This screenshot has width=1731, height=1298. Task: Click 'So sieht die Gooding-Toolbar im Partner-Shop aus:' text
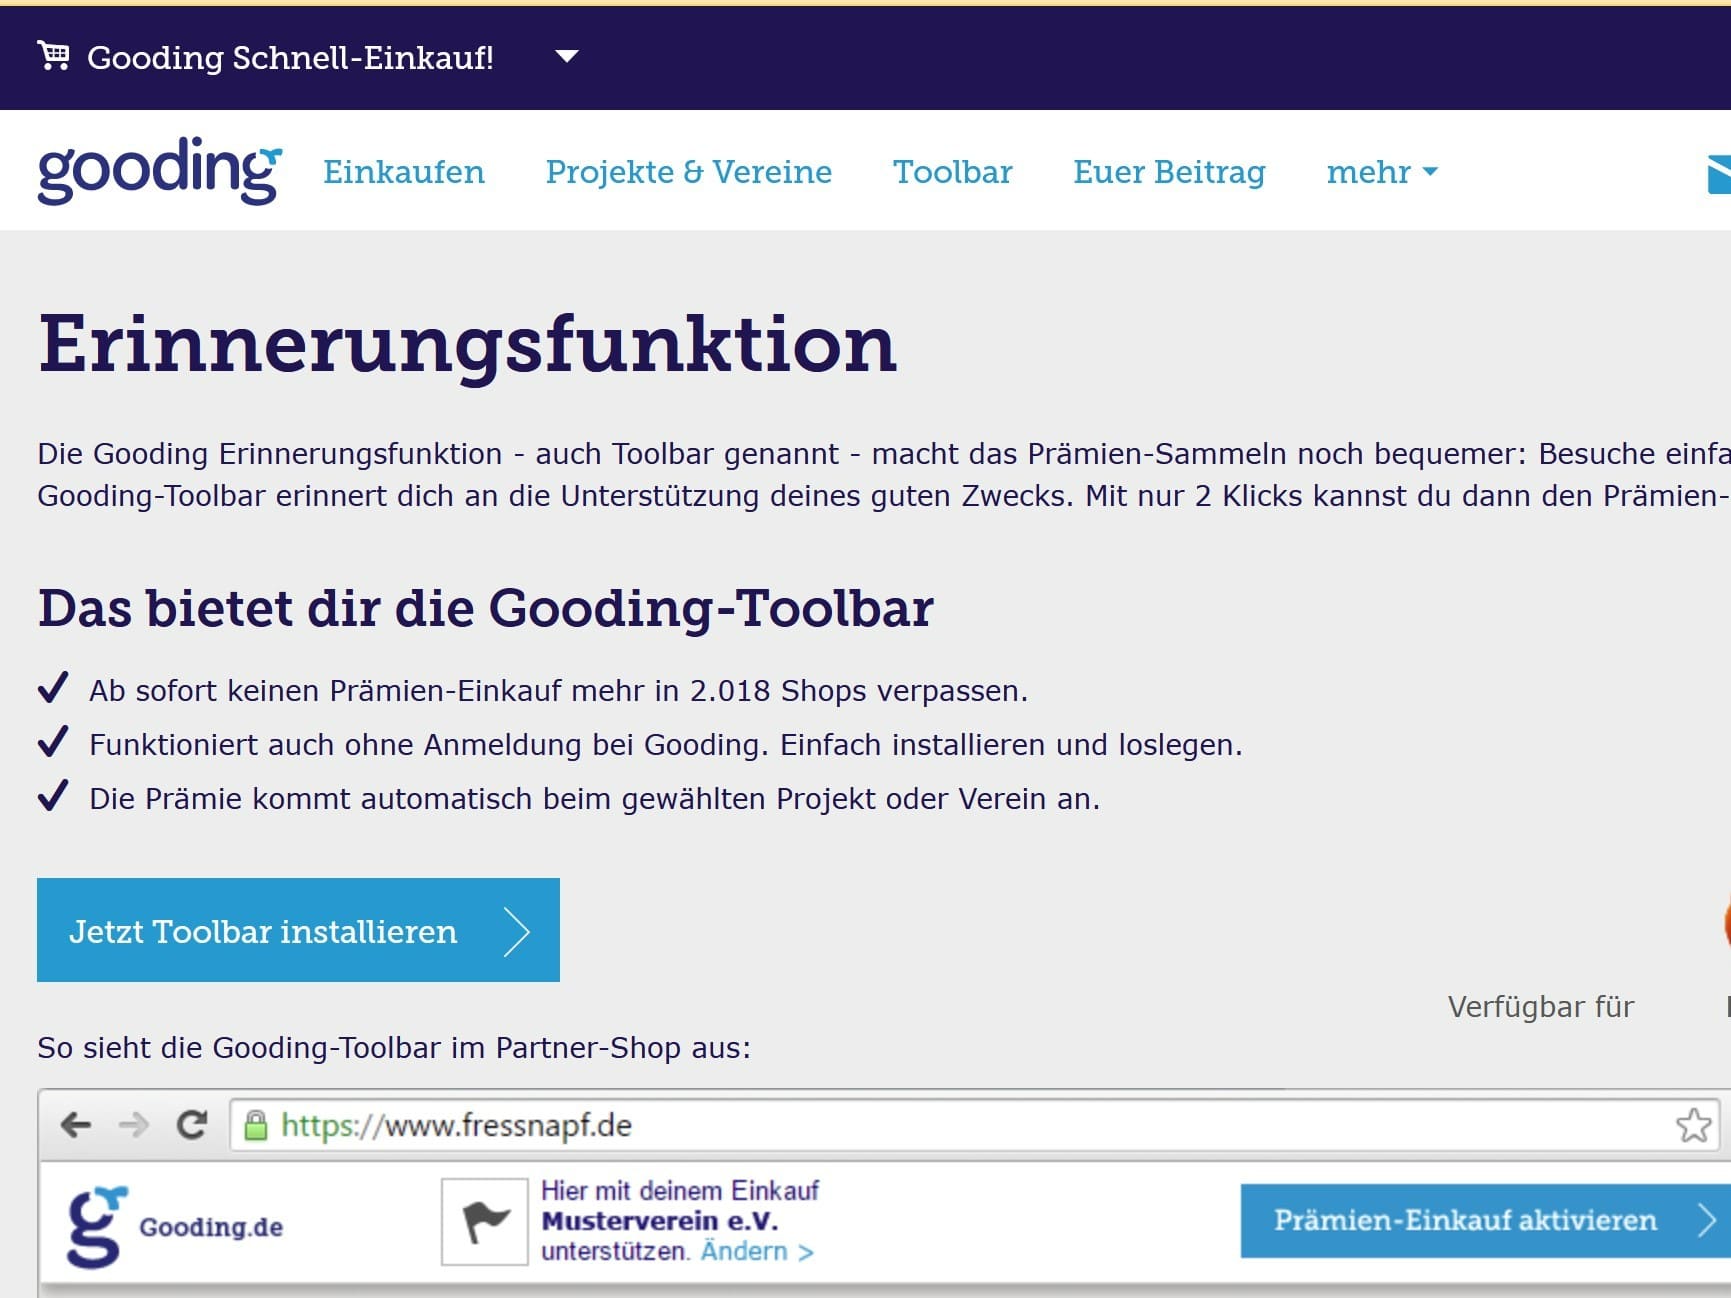tap(394, 1048)
